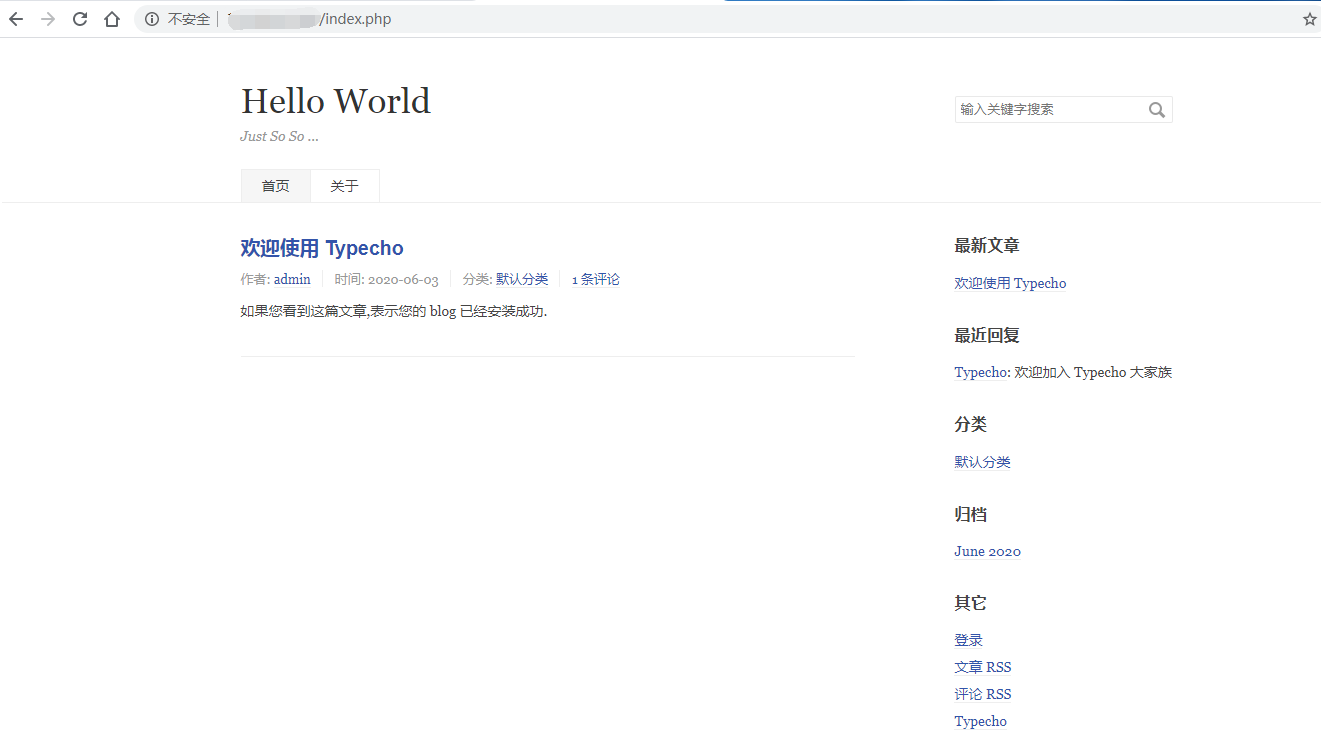Viewport: 1321px width, 753px height.
Task: Click the browser back arrow
Action: (16, 19)
